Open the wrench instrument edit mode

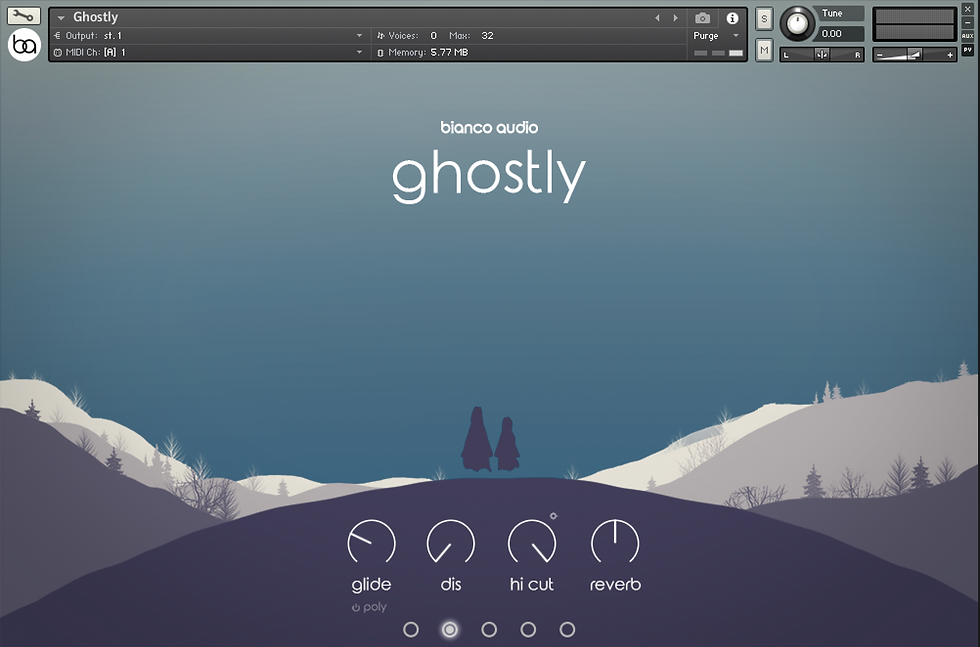(24, 16)
